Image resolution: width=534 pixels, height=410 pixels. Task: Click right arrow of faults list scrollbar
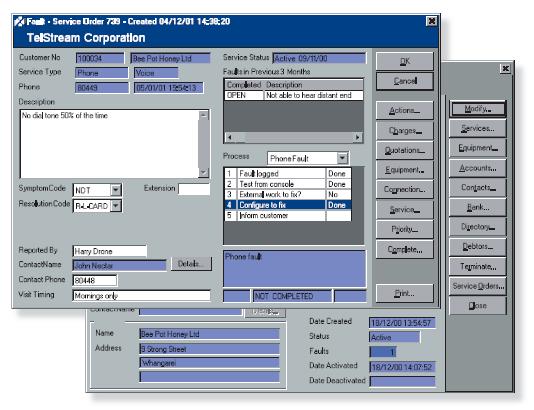click(358, 137)
